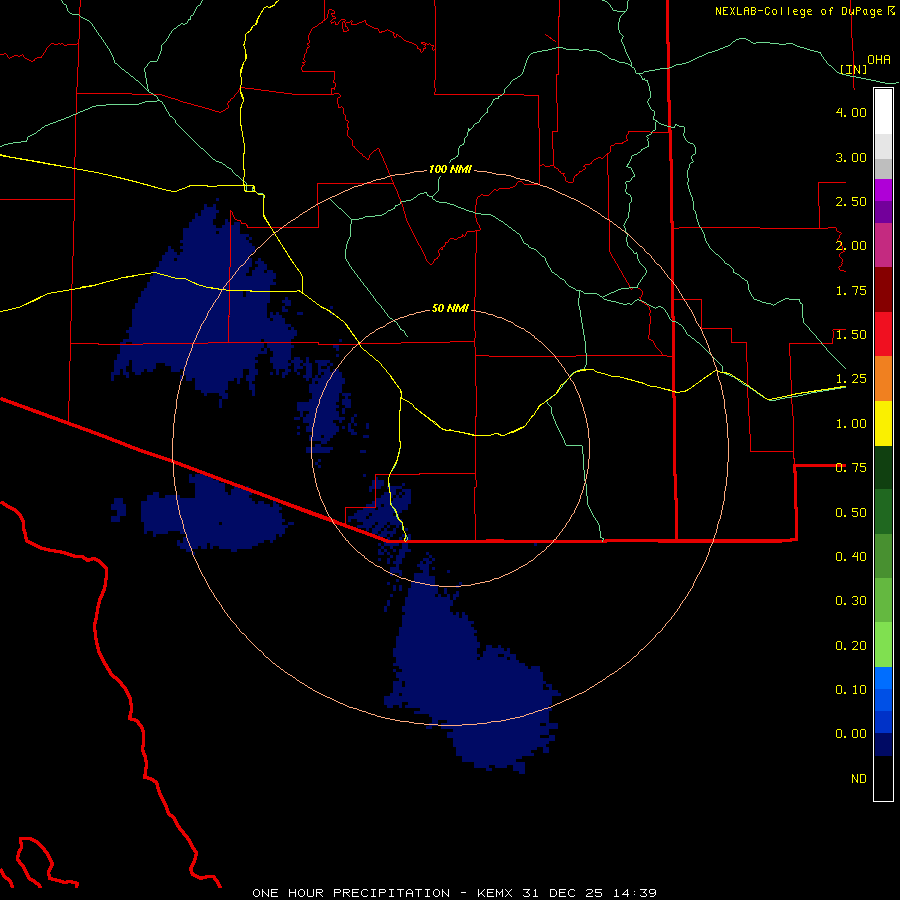The width and height of the screenshot is (900, 900).
Task: Click the 0.75 legend value
Action: [x=851, y=468]
